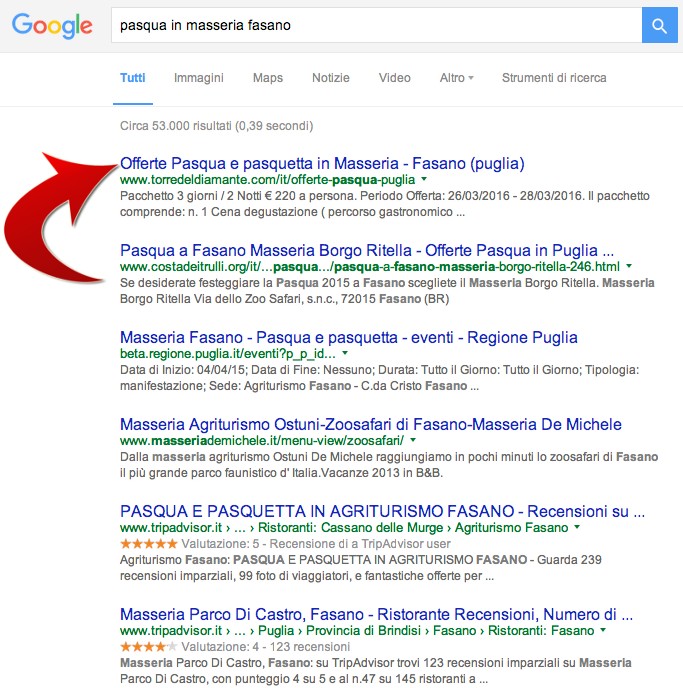Expand arrow beside beta.regione.puglia.it URL

pyautogui.click(x=345, y=353)
